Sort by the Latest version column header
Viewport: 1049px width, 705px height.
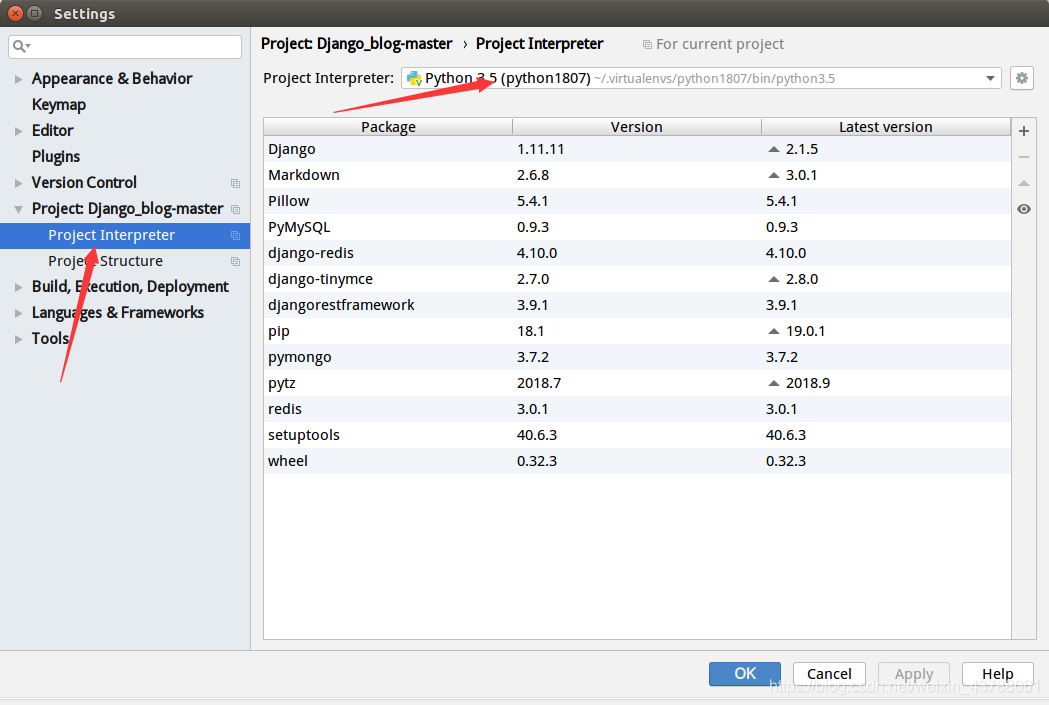tap(886, 127)
